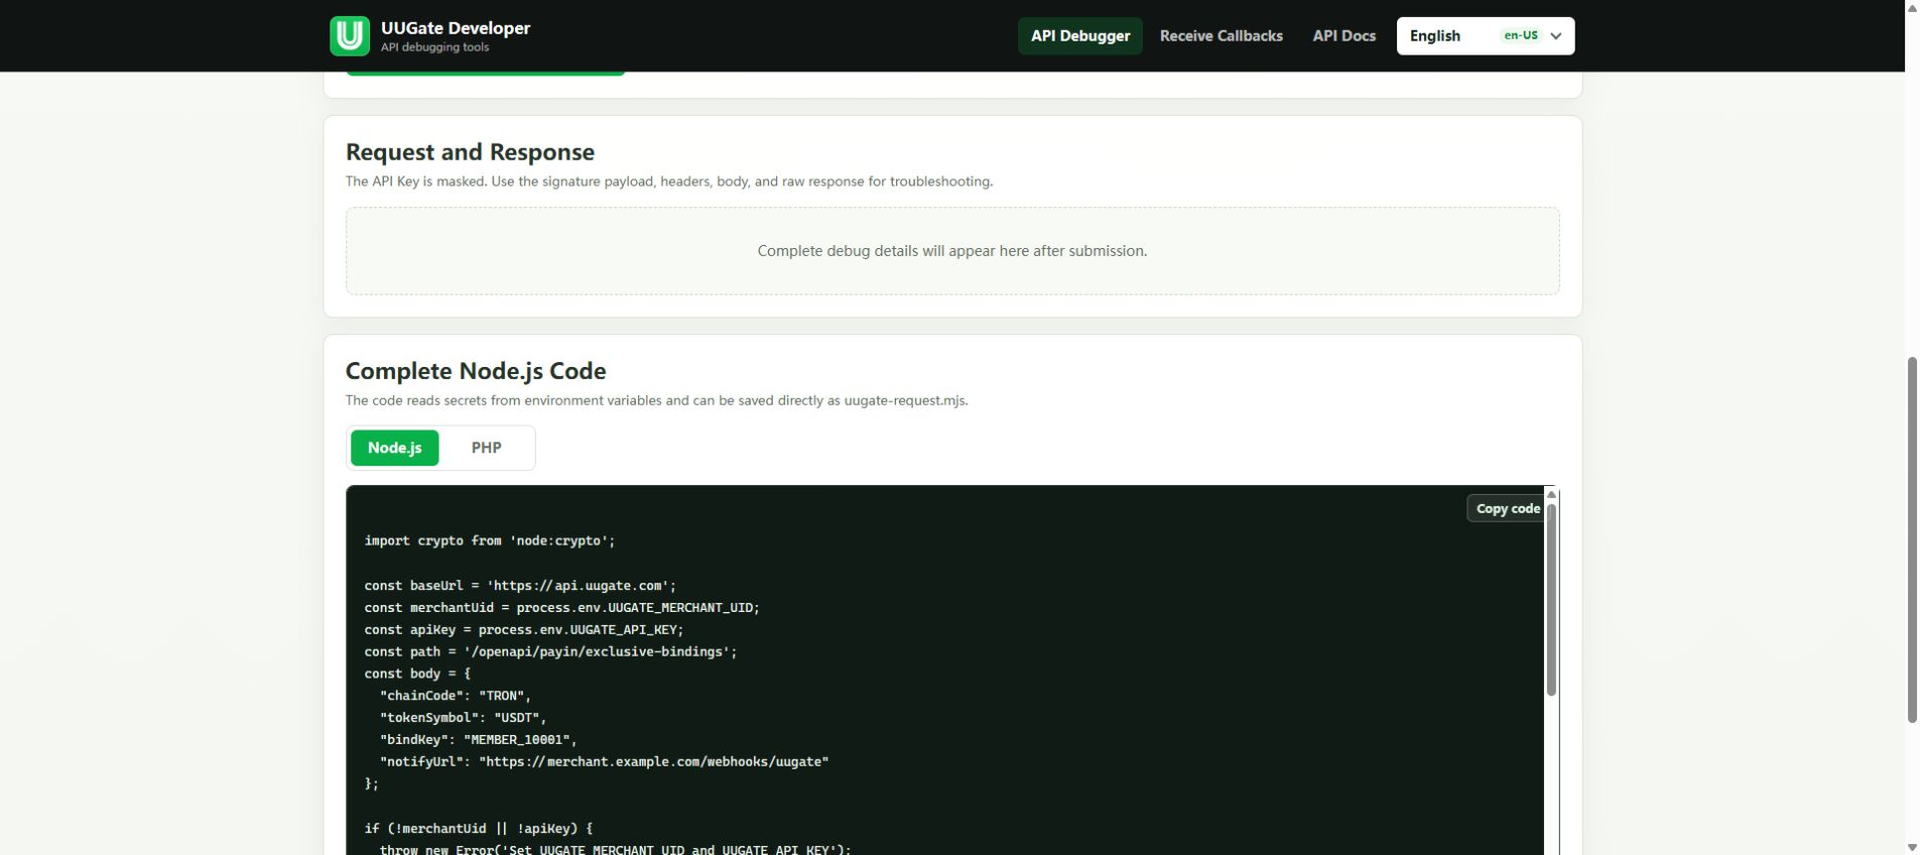Click the "API Key is masked" description text
Viewport: 1920px width, 855px height.
click(669, 181)
